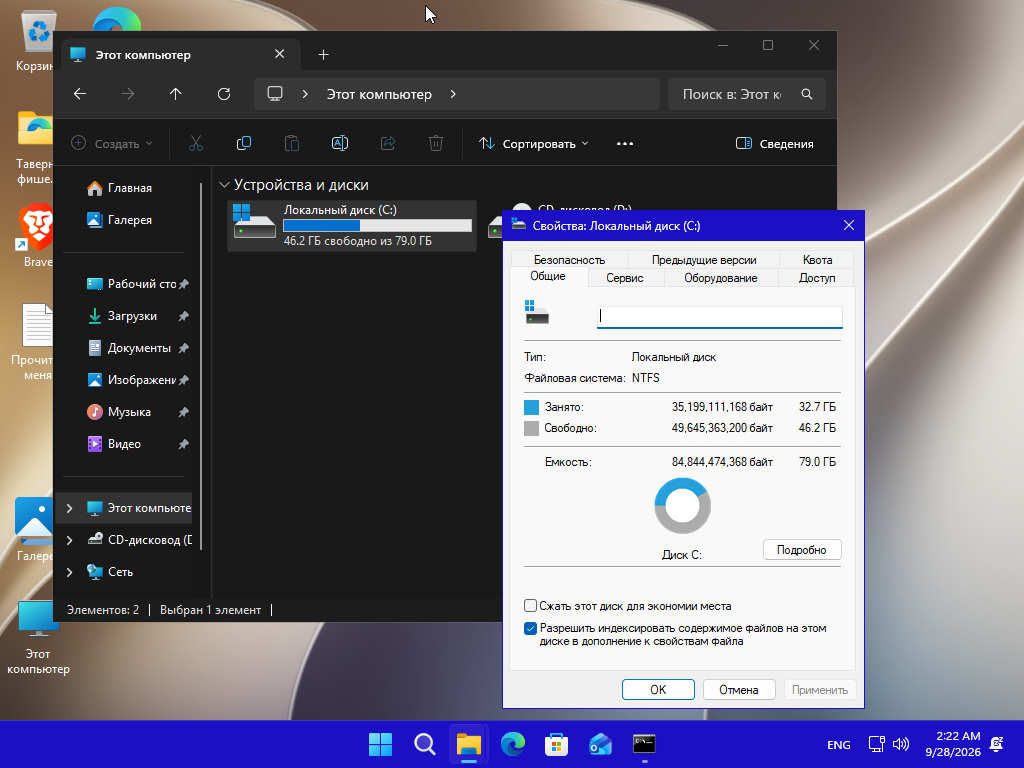Click chevron before Этот компьютер in address bar
Screen dimensions: 1024x768
click(x=305, y=94)
